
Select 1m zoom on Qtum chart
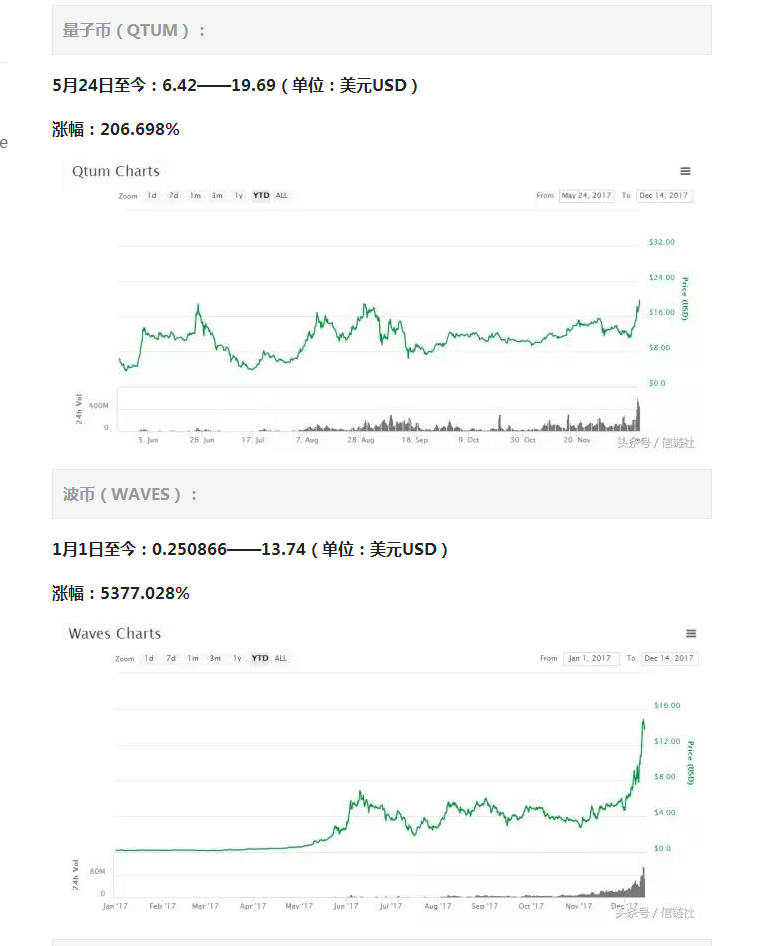click(196, 195)
